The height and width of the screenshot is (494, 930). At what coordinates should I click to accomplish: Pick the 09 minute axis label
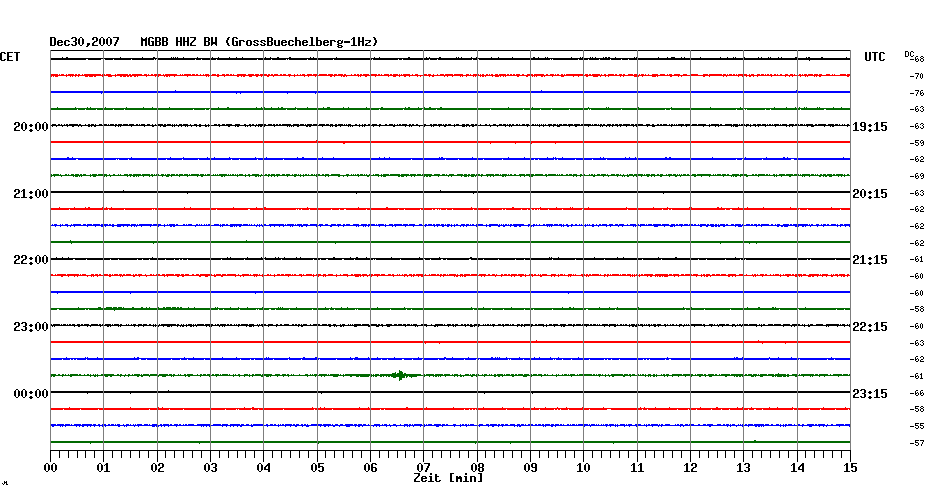tap(530, 468)
